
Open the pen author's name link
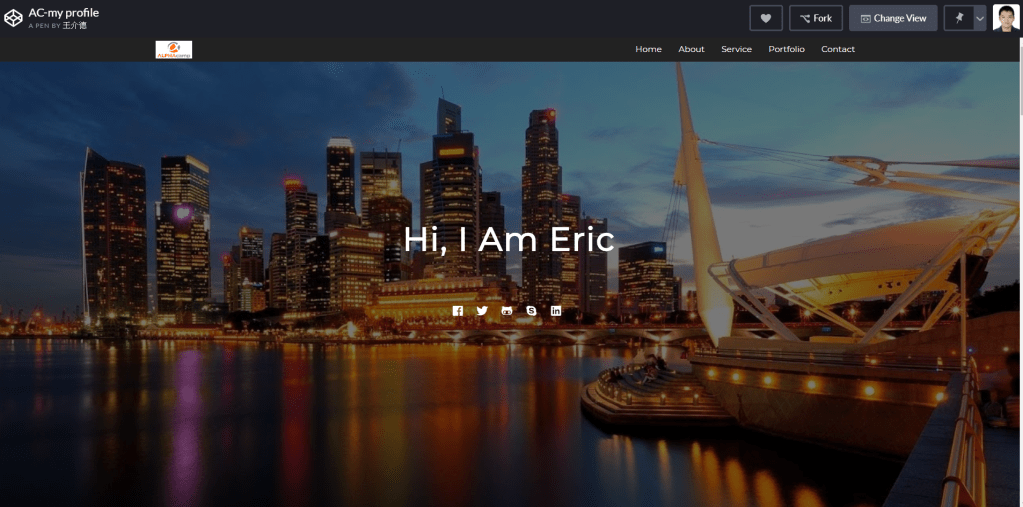tap(74, 25)
